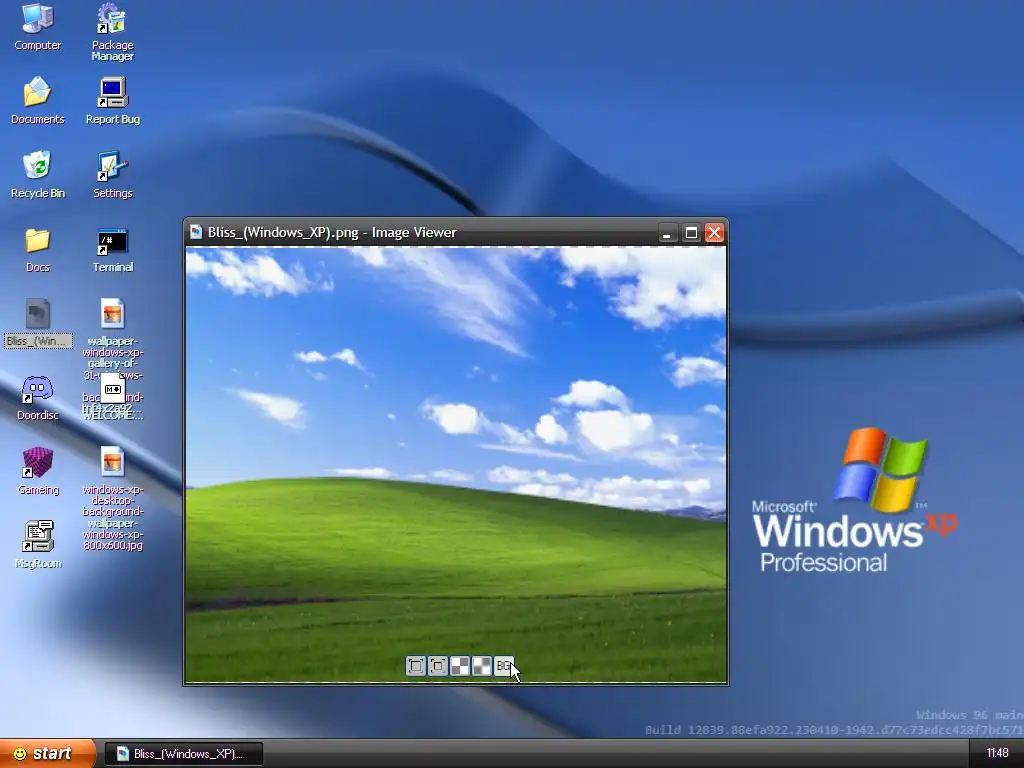1024x768 pixels.
Task: Open the Docs folder icon
Action: pyautogui.click(x=38, y=249)
